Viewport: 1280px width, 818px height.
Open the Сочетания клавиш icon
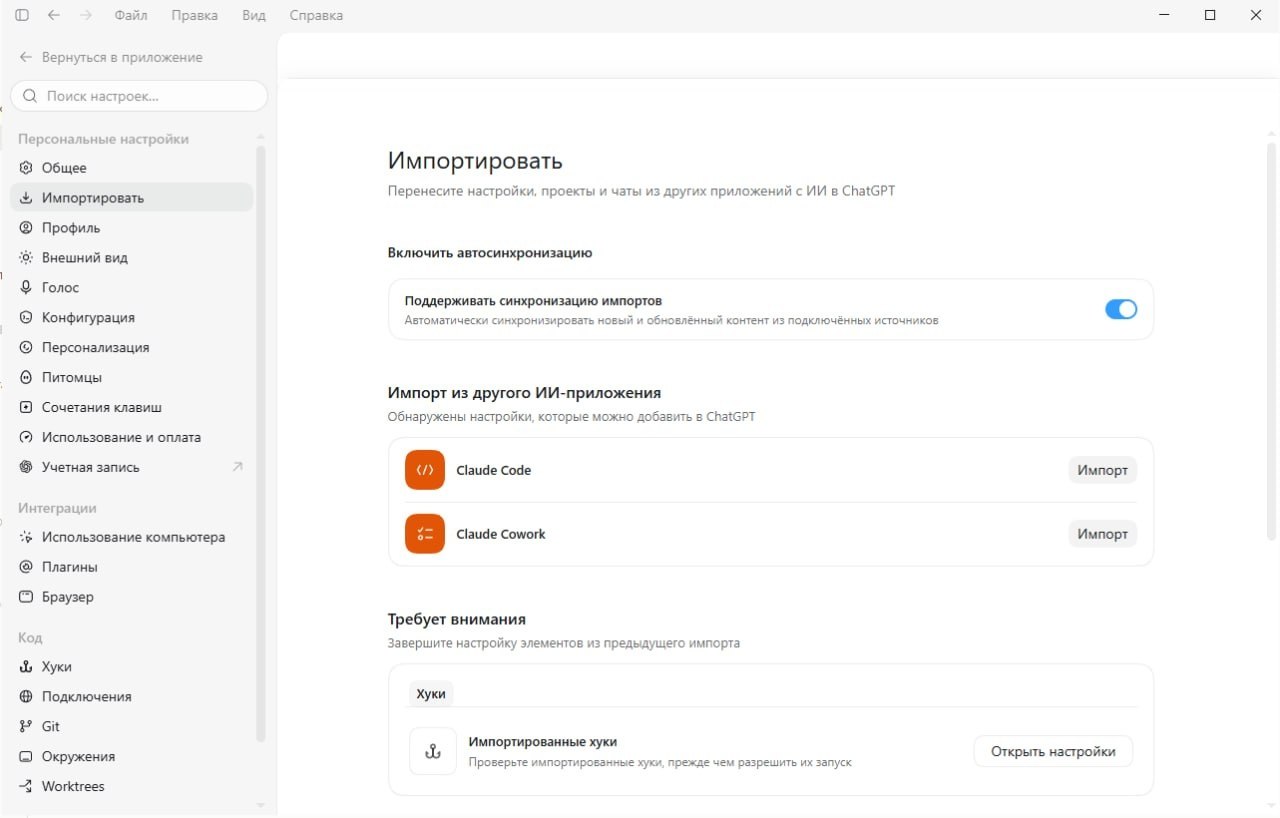click(26, 408)
